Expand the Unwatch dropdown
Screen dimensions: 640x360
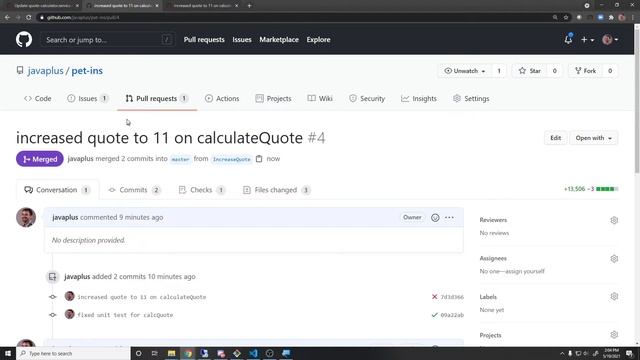tap(465, 71)
